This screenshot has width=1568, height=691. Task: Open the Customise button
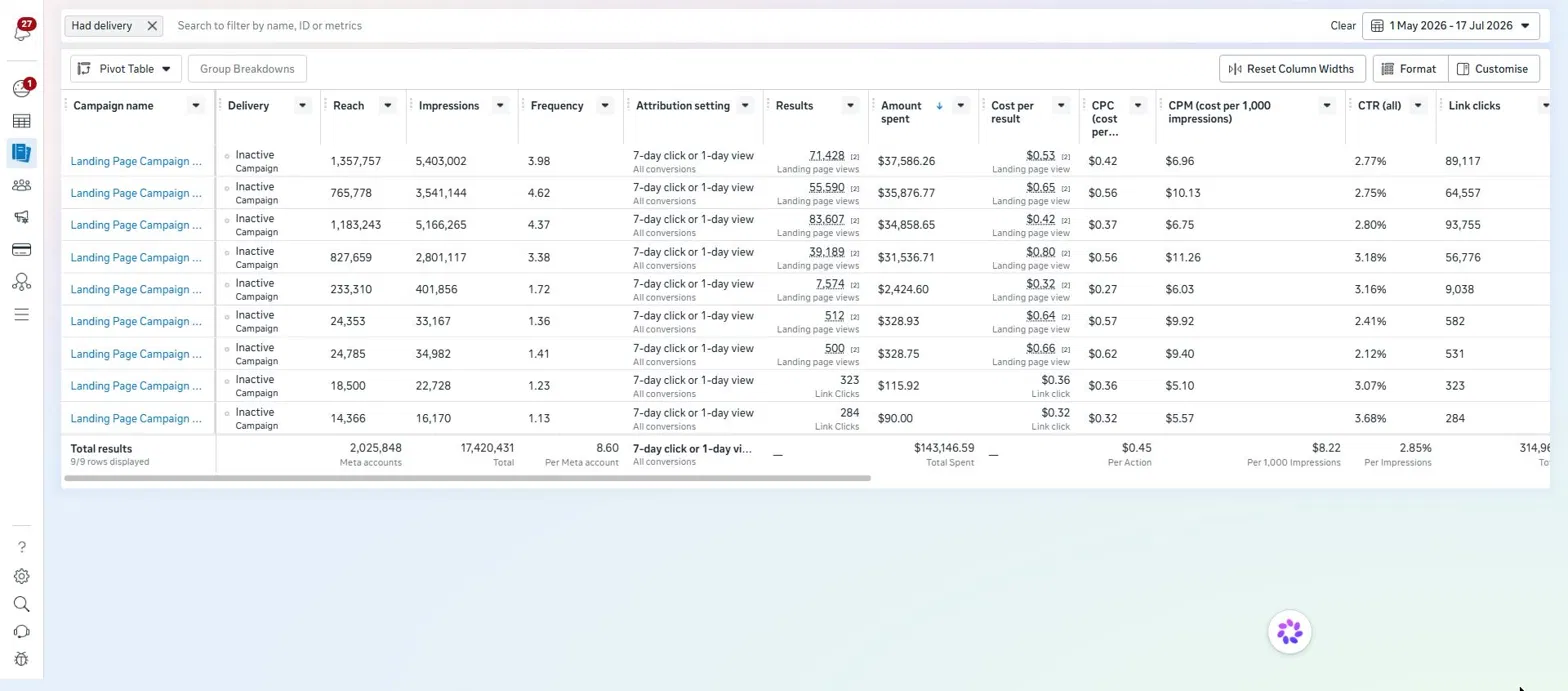pyautogui.click(x=1493, y=69)
